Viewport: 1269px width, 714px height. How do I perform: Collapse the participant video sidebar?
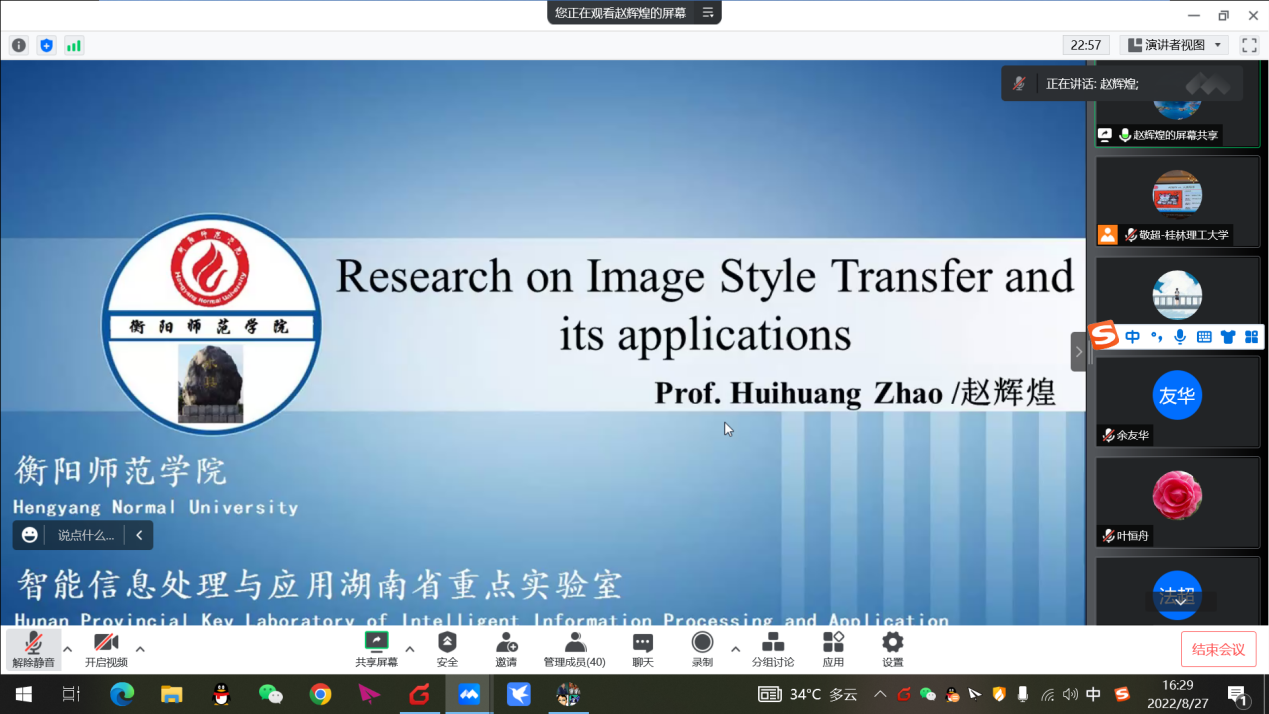tap(1078, 352)
